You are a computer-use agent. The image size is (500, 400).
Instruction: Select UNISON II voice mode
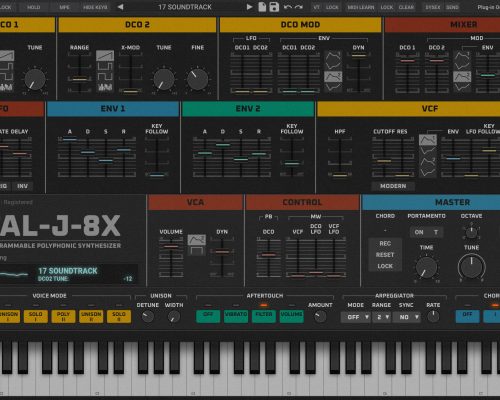(x=91, y=316)
